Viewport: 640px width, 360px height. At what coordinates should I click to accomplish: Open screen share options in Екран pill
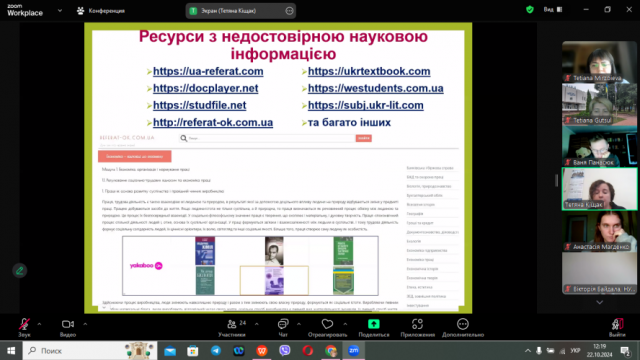(289, 11)
